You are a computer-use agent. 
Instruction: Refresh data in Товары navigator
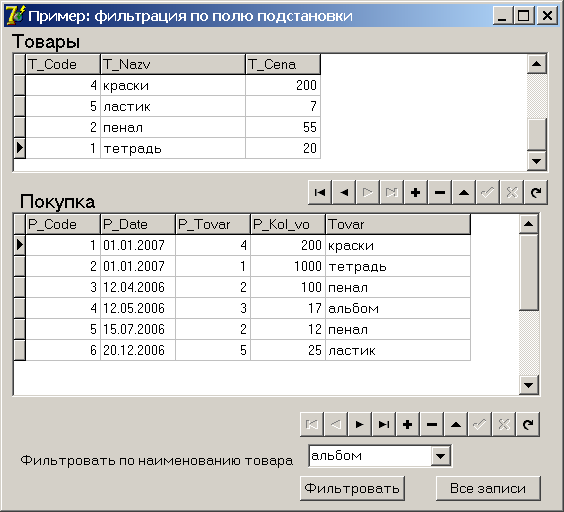coord(536,193)
